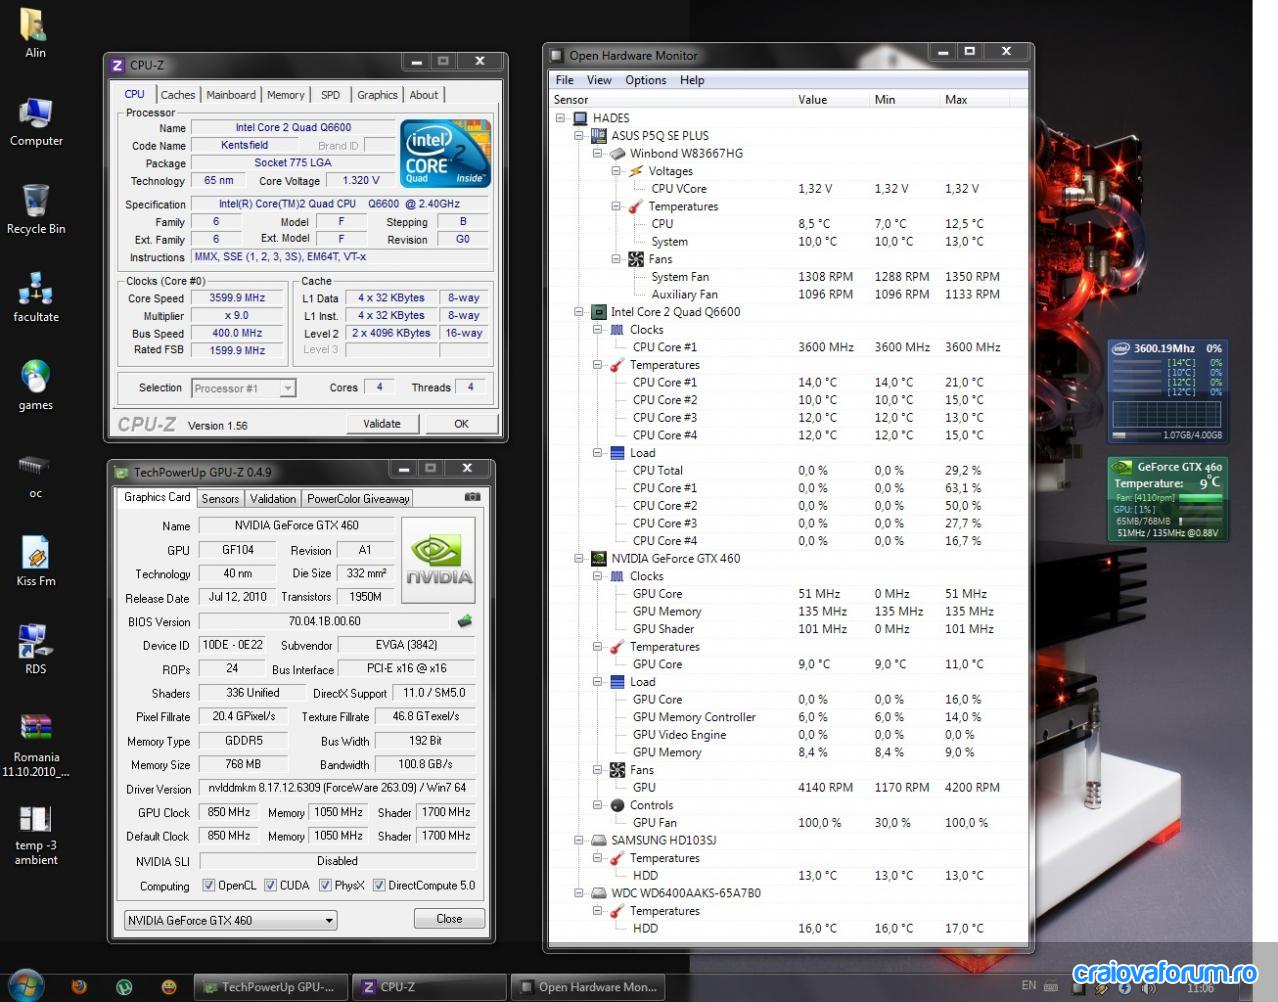The image size is (1278, 1002).
Task: Click the Value column header
Action: 830,100
